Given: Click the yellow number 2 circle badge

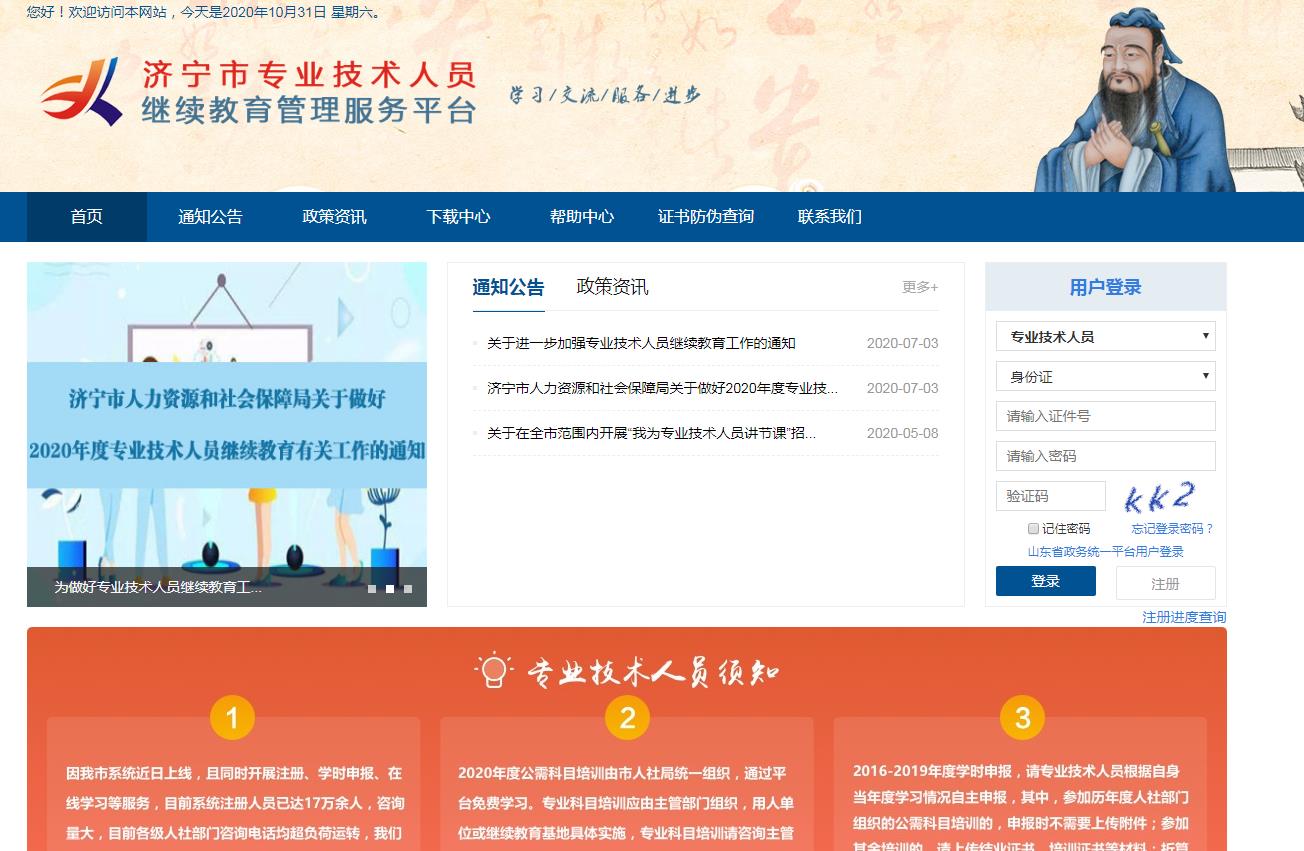Looking at the screenshot, I should click(627, 718).
